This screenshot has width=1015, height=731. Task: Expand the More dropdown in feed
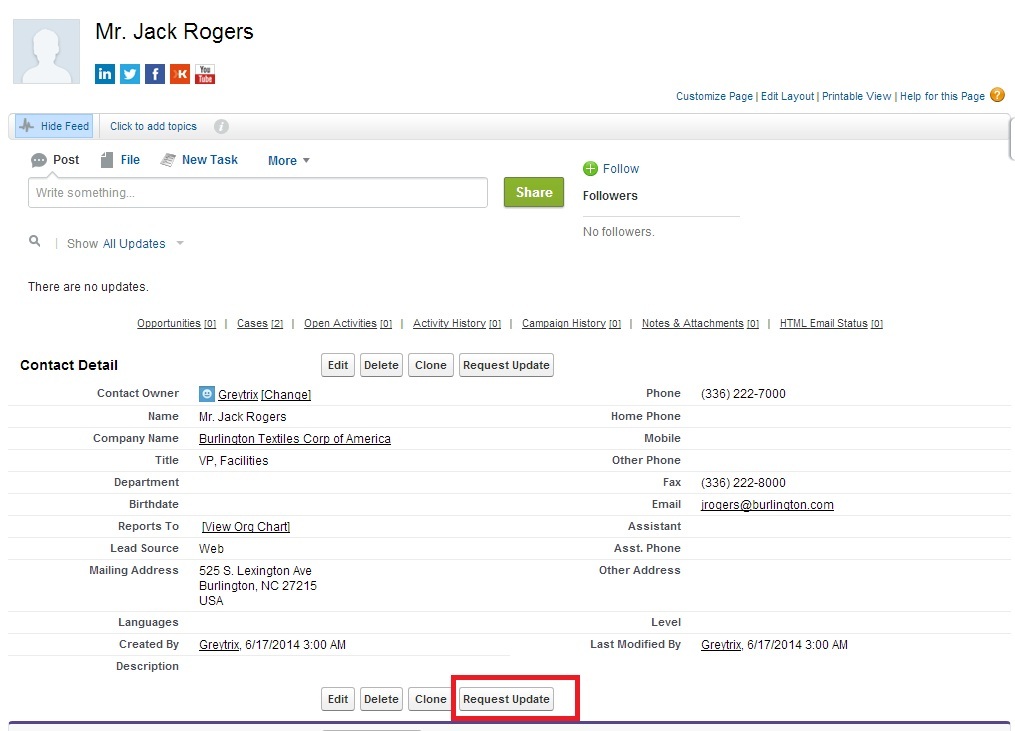[x=289, y=161]
